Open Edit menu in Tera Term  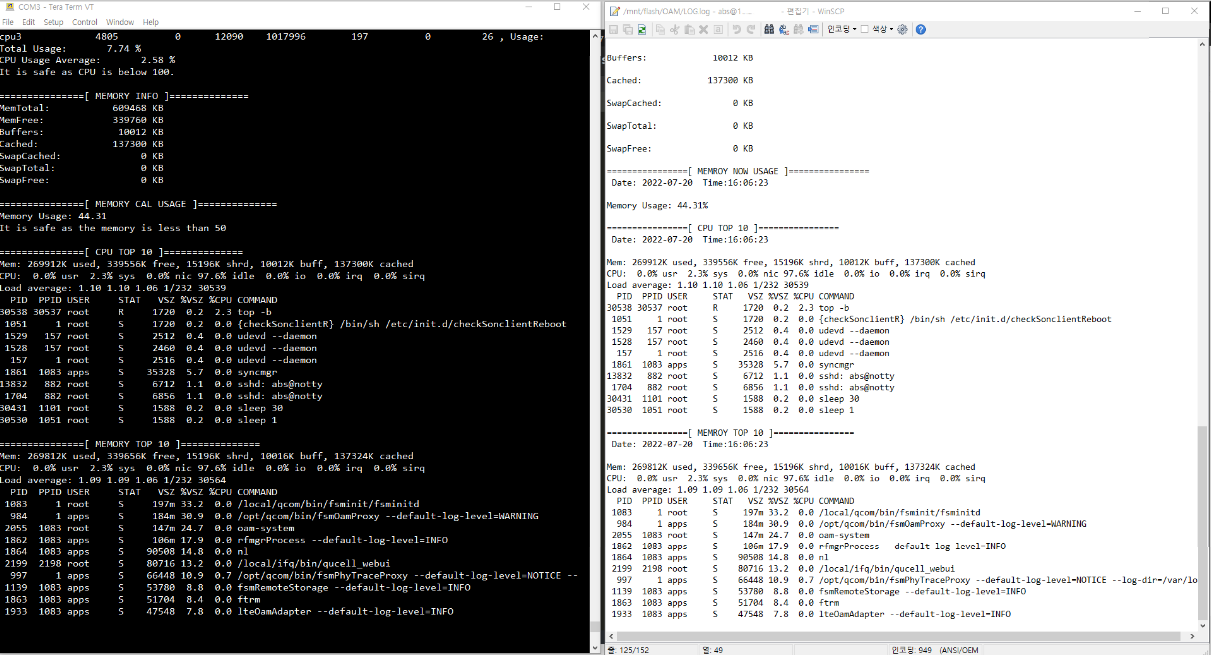pyautogui.click(x=28, y=22)
